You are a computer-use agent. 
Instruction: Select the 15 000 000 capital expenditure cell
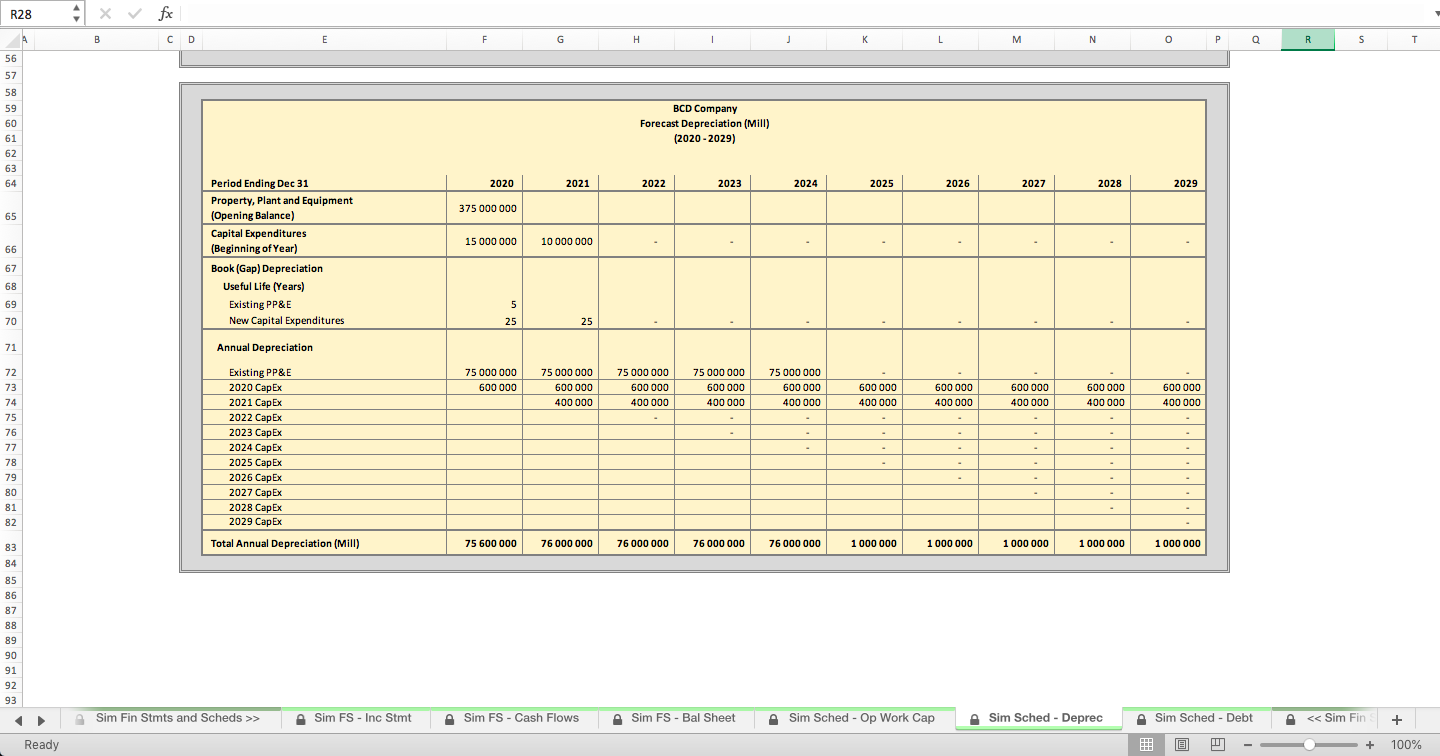pos(484,241)
